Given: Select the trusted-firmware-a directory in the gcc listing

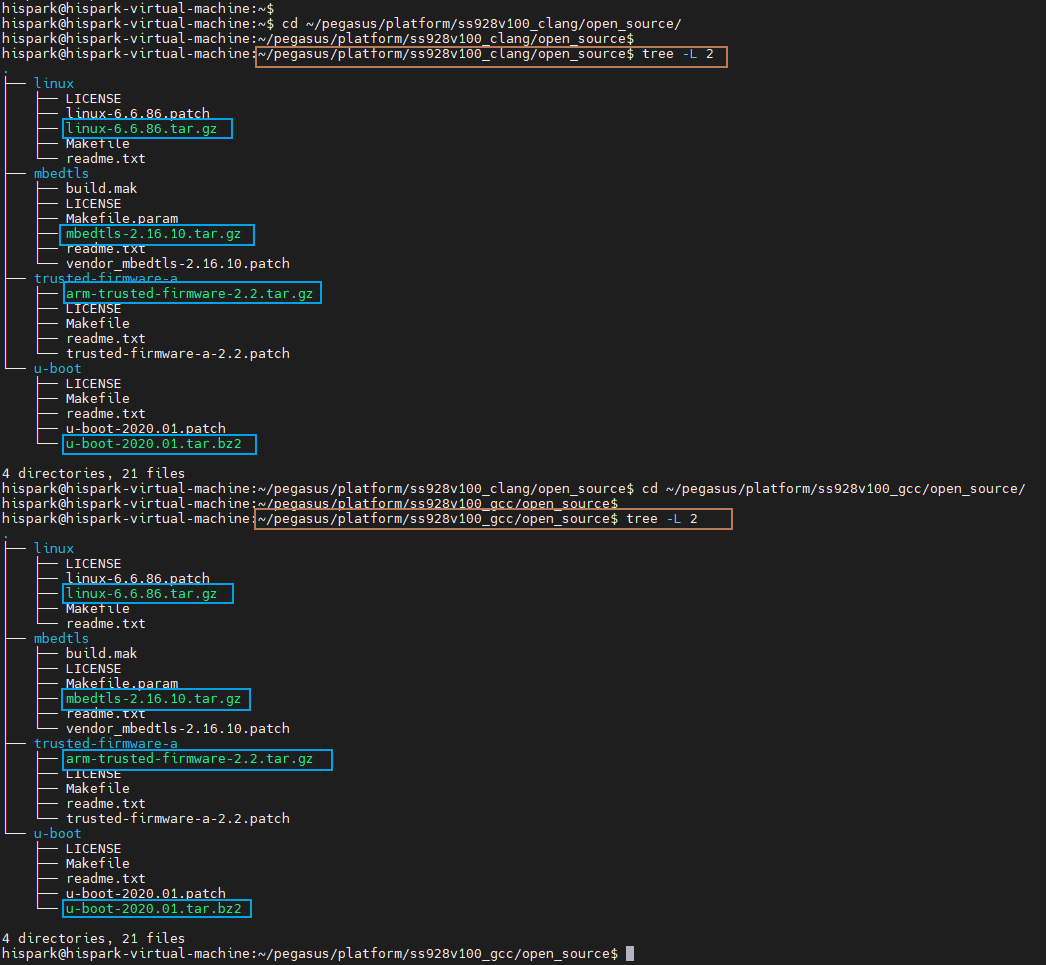Looking at the screenshot, I should 106,744.
